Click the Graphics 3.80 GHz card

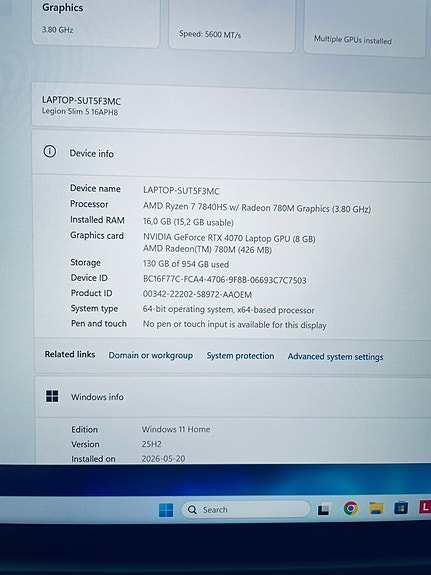(x=96, y=22)
